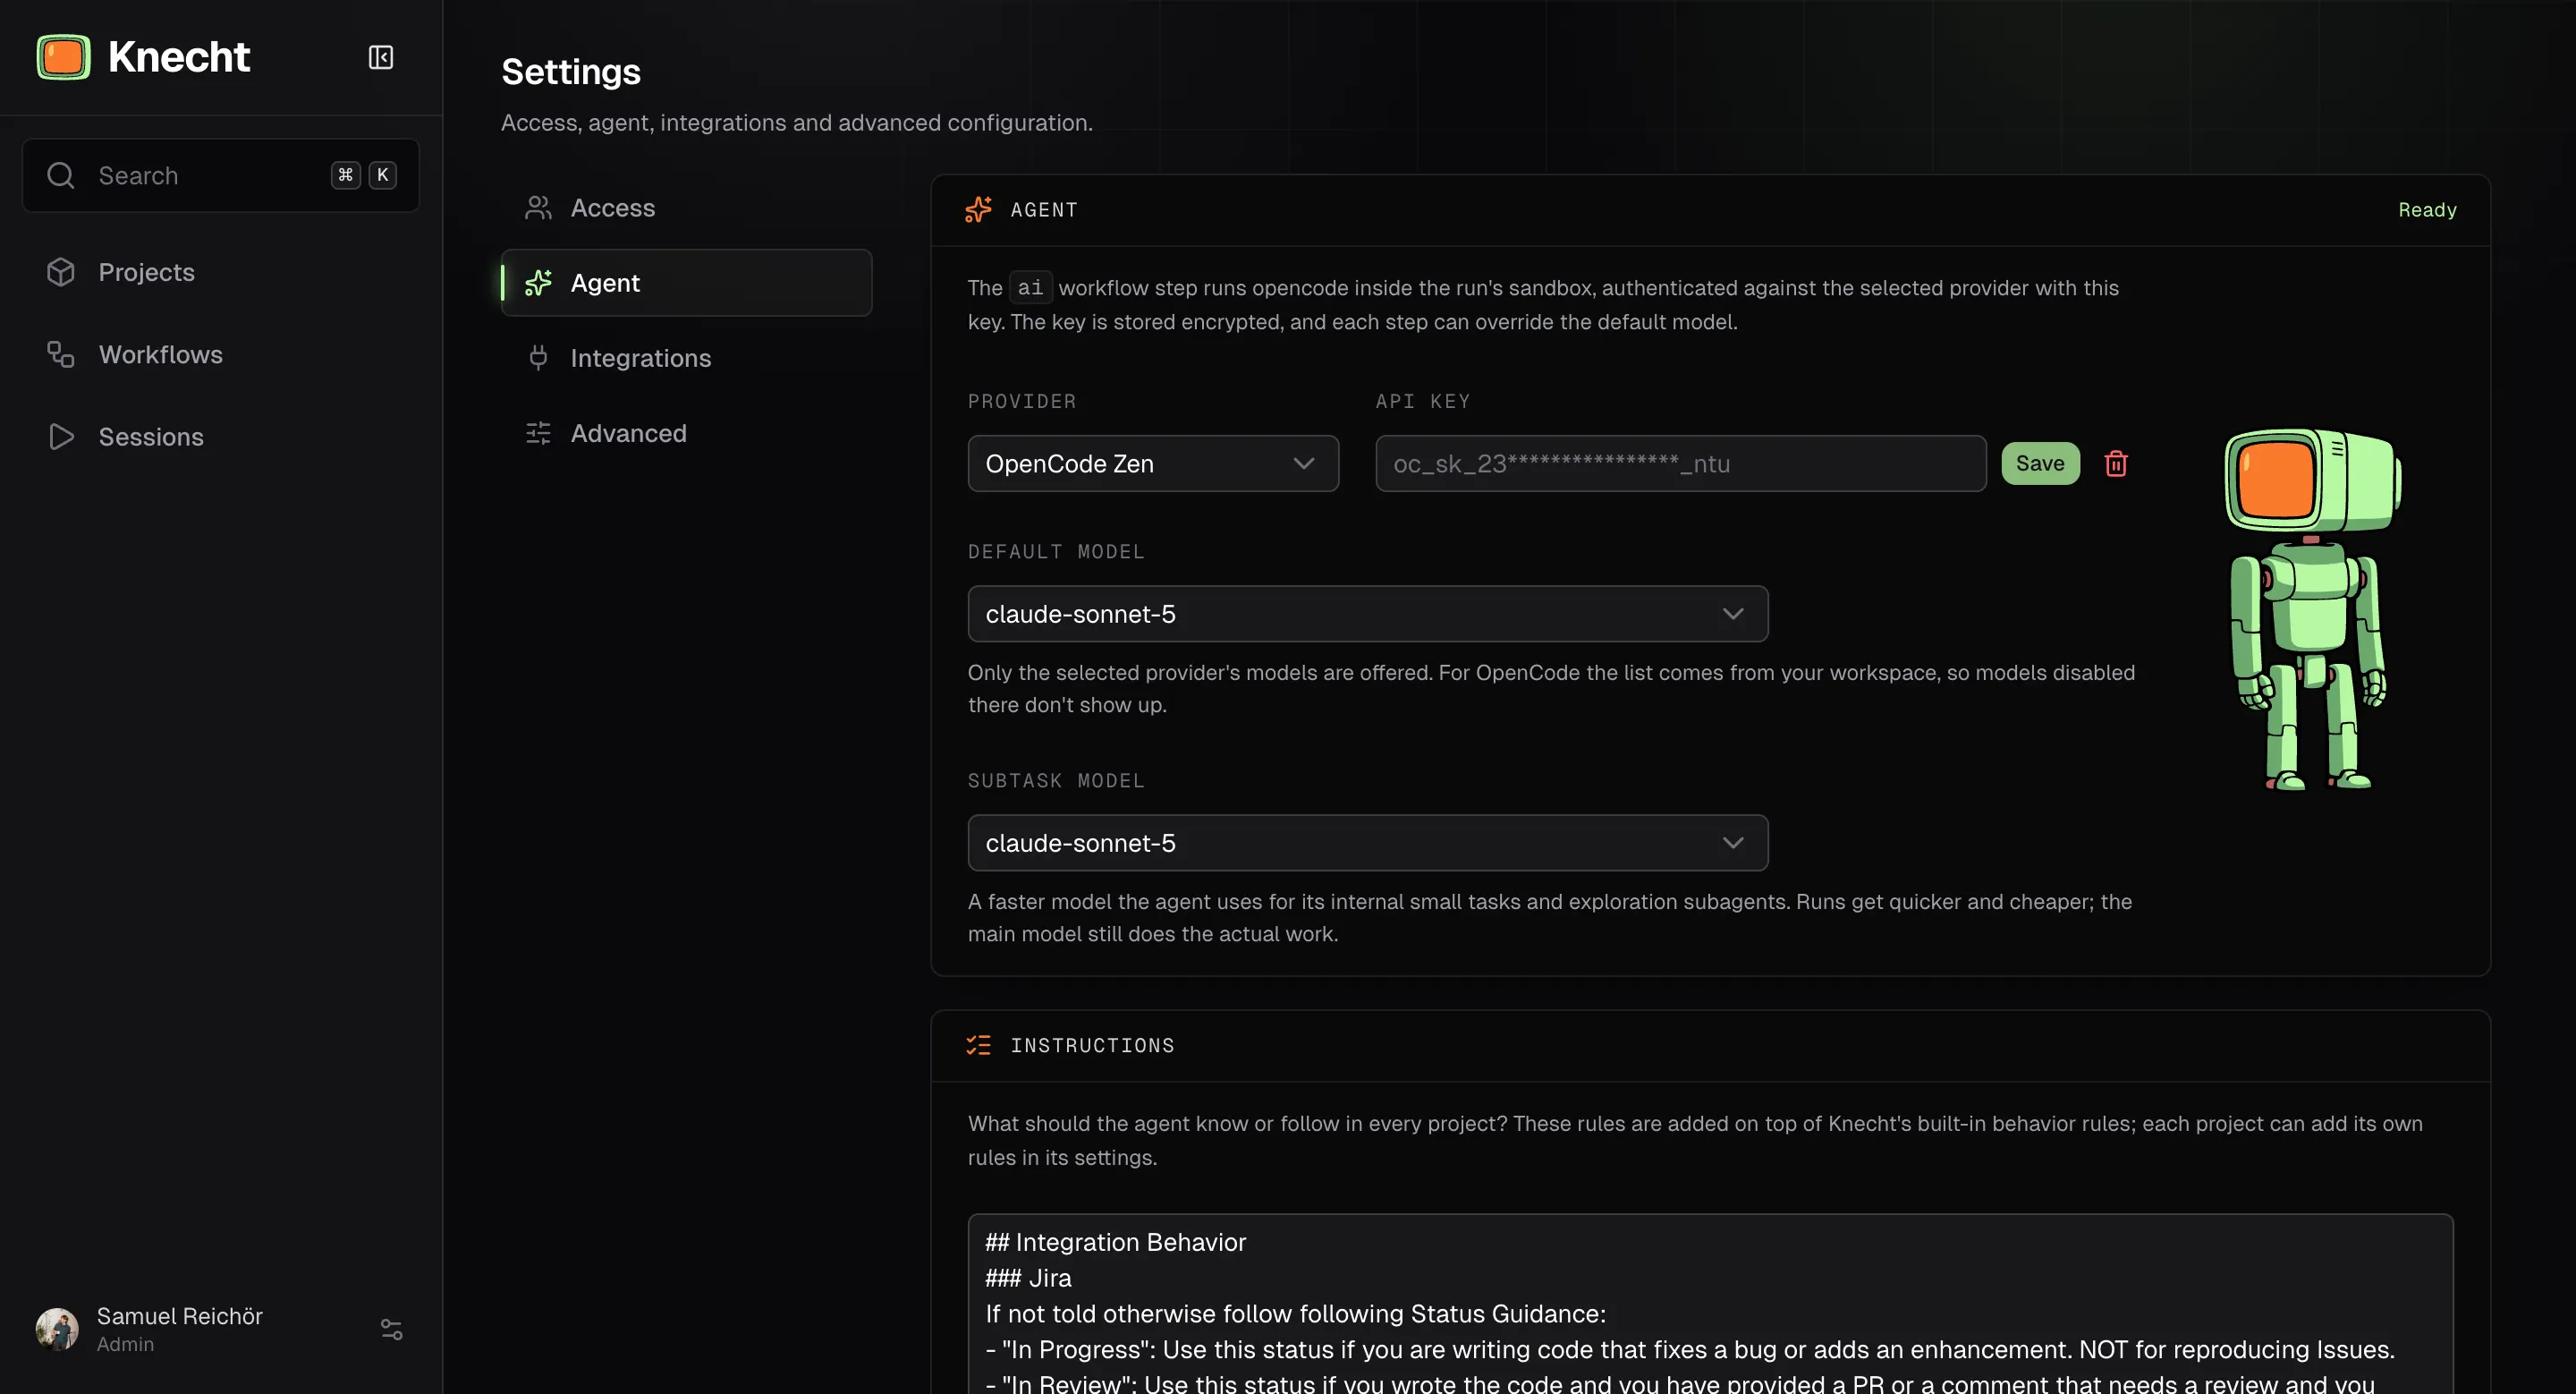The image size is (2576, 1394).
Task: Open the Advanced settings tab
Action: coord(686,433)
